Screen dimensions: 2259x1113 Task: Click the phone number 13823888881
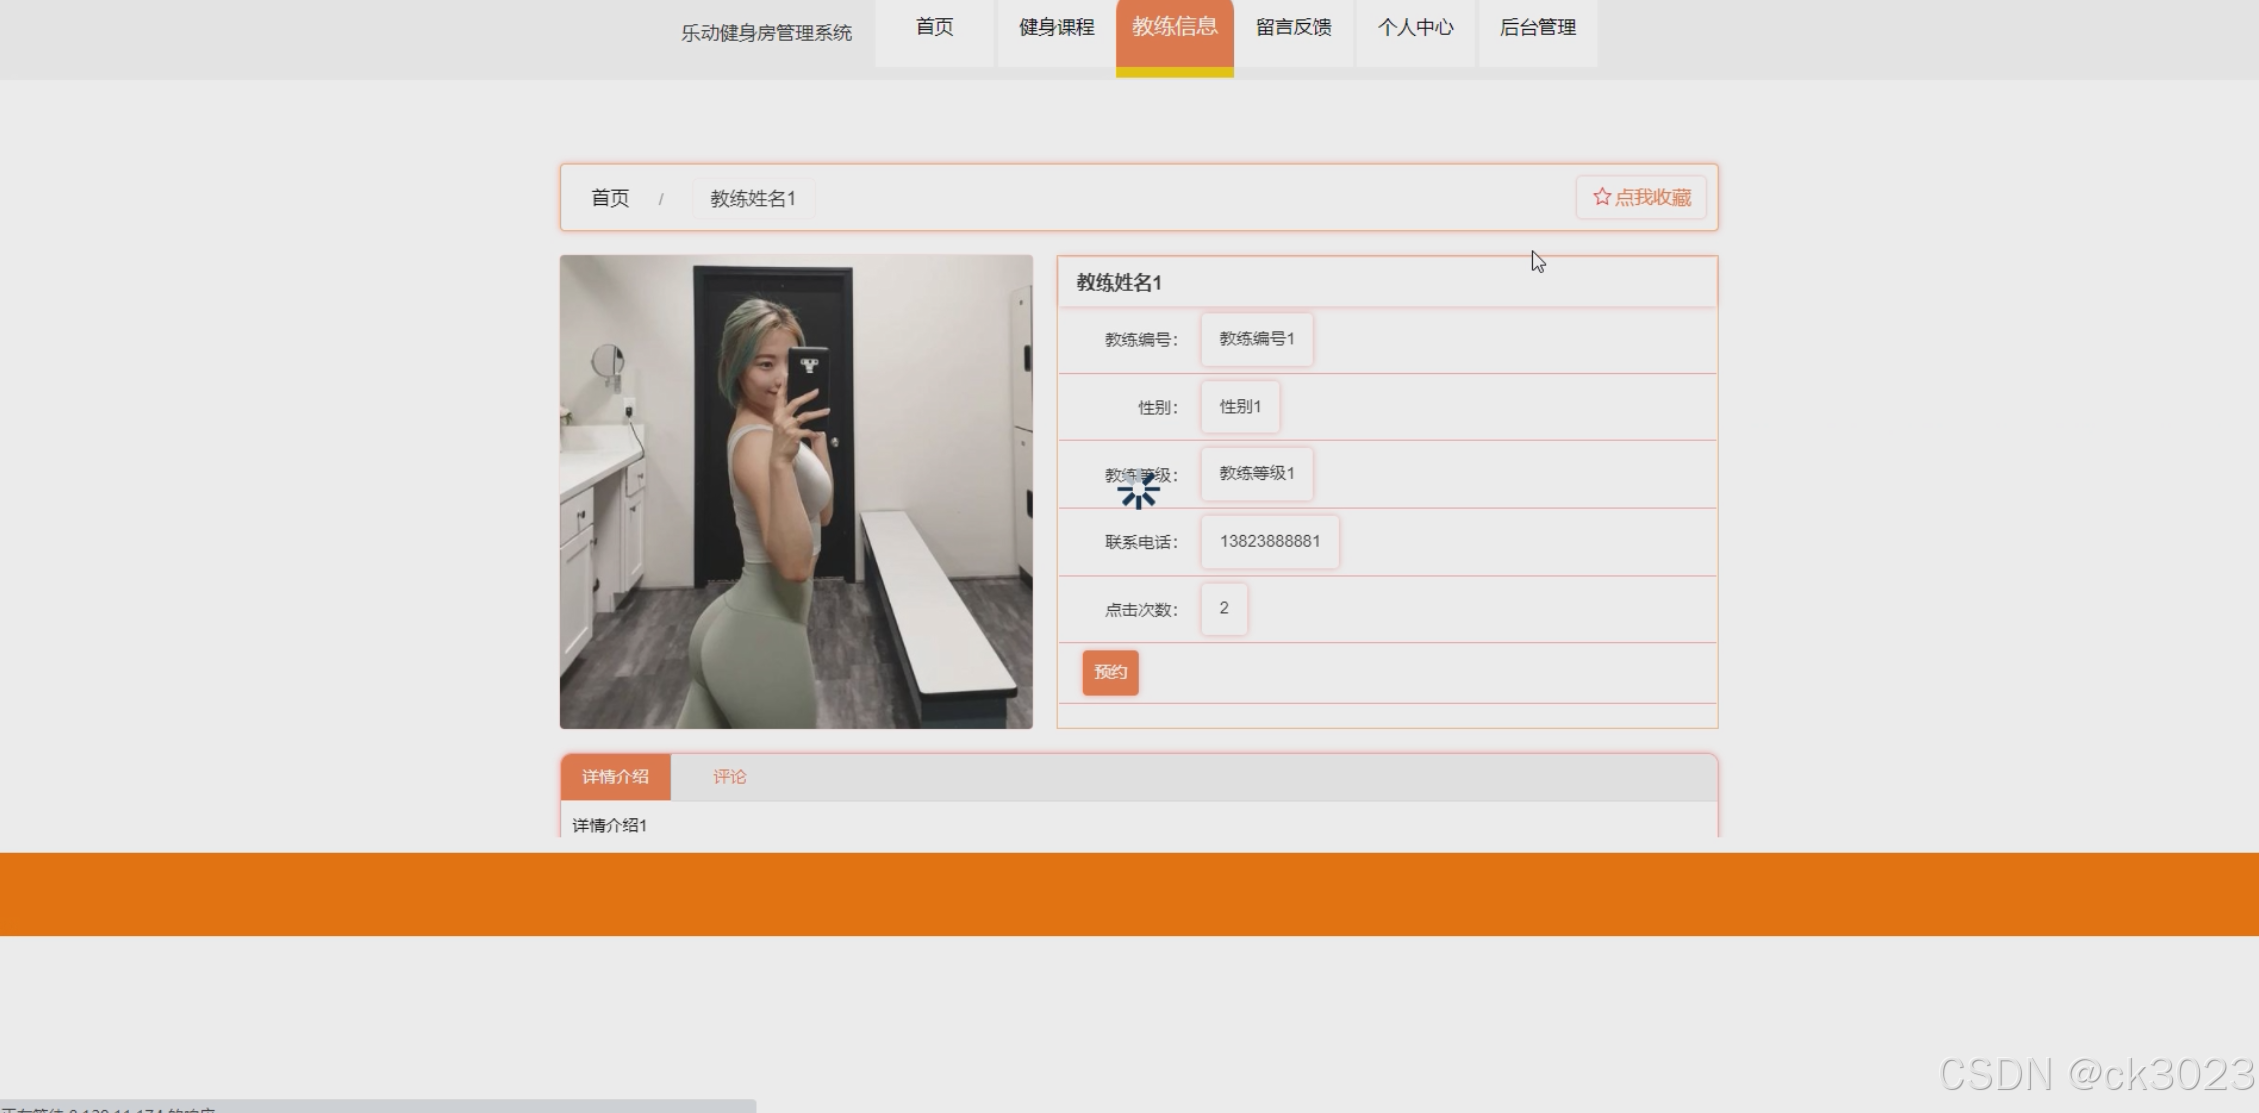(1270, 541)
